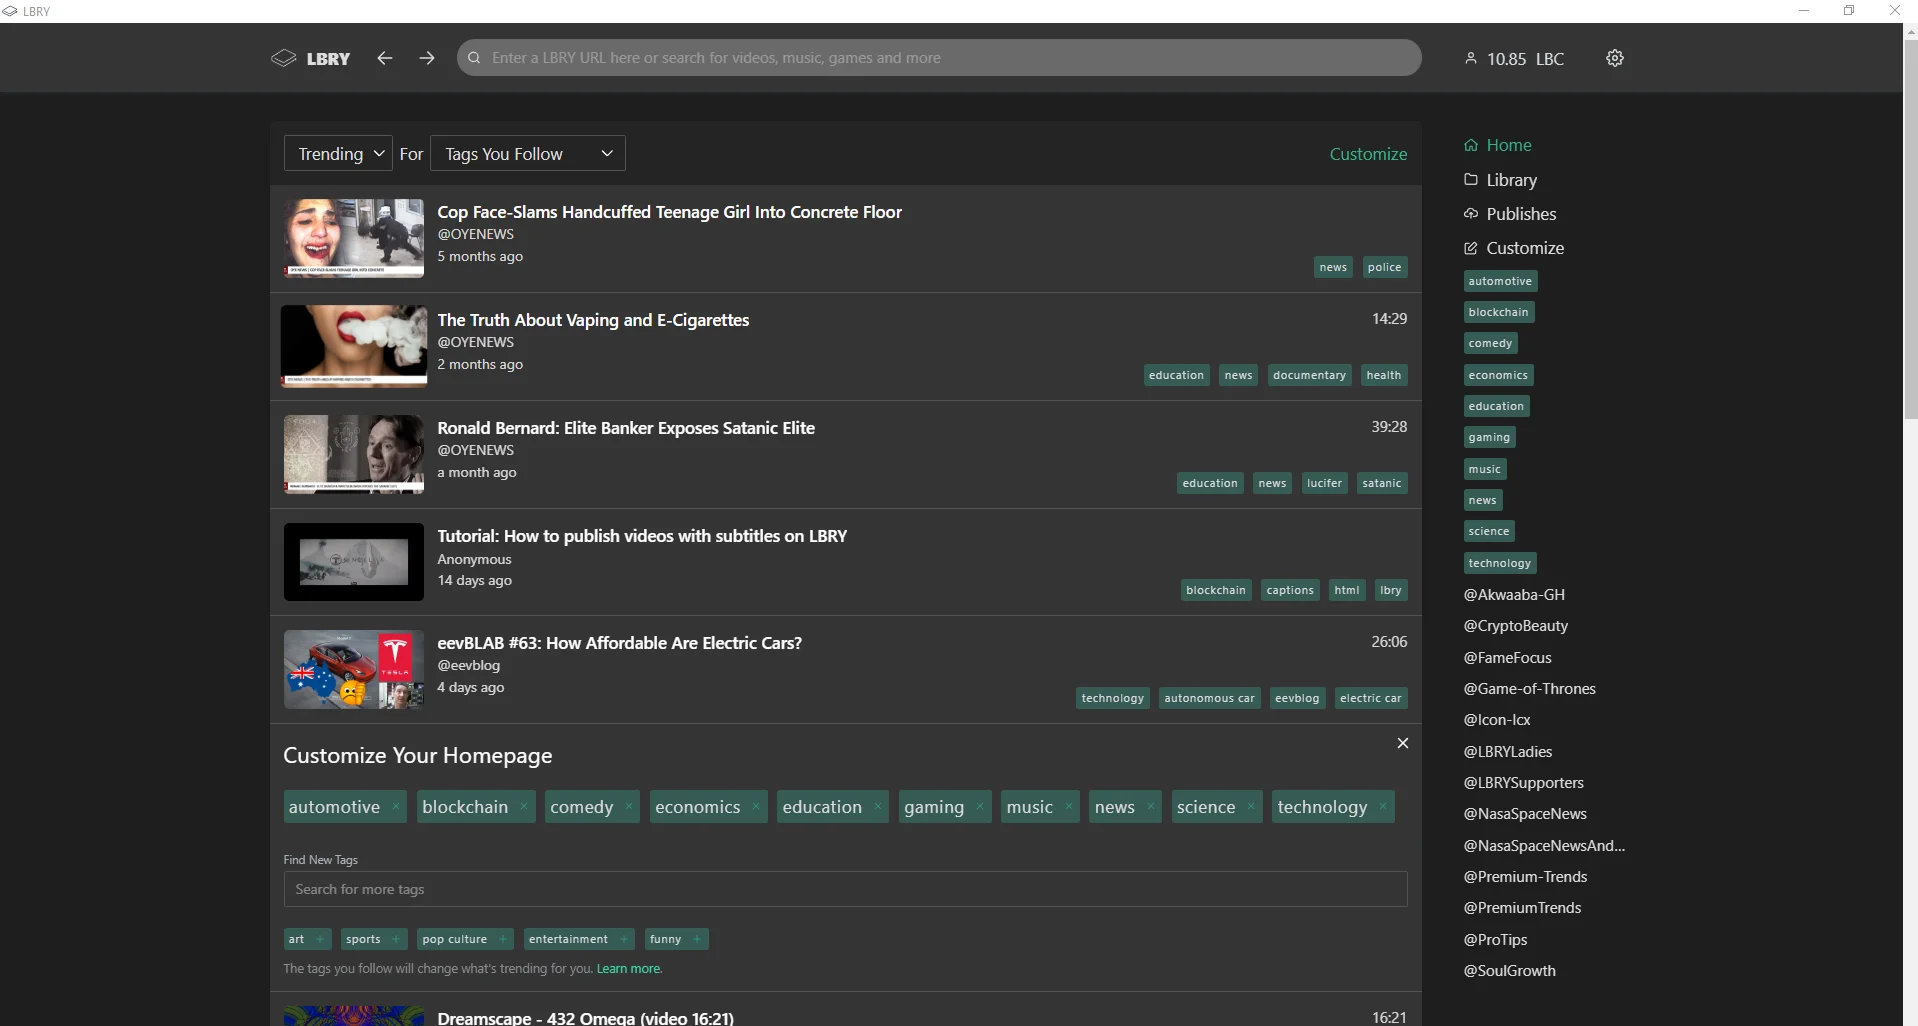The width and height of the screenshot is (1918, 1026).
Task: Select the police tag on first video
Action: point(1384,267)
